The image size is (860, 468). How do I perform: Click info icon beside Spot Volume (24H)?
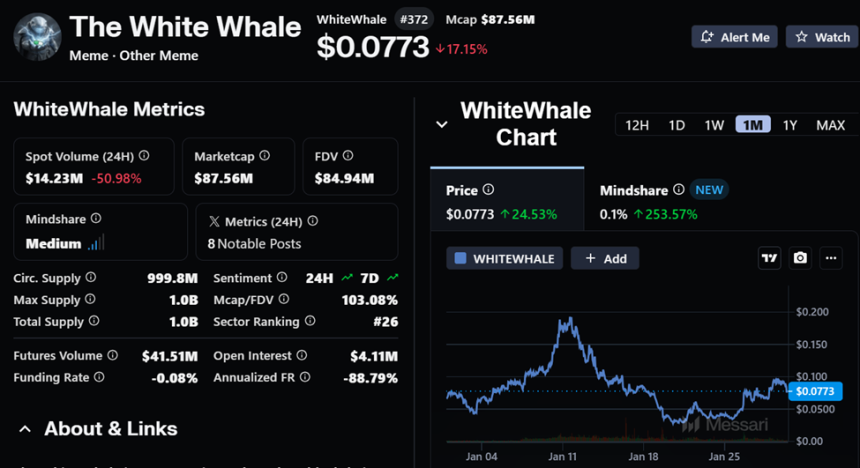[x=144, y=156]
